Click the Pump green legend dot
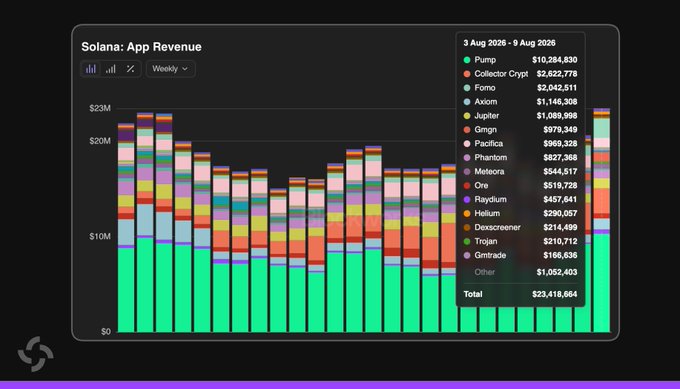The width and height of the screenshot is (680, 389). (467, 60)
